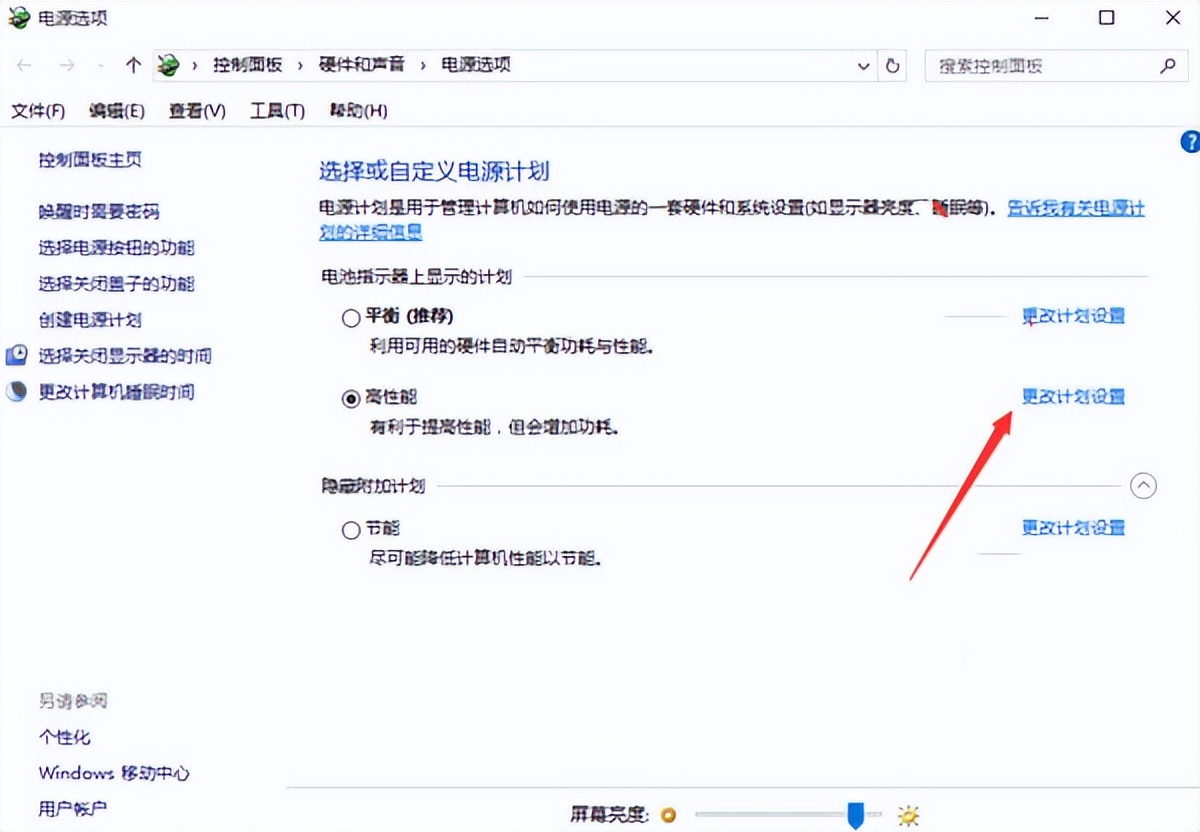Select the 节能 power plan radio button
Image resolution: width=1200 pixels, height=832 pixels.
coord(351,529)
